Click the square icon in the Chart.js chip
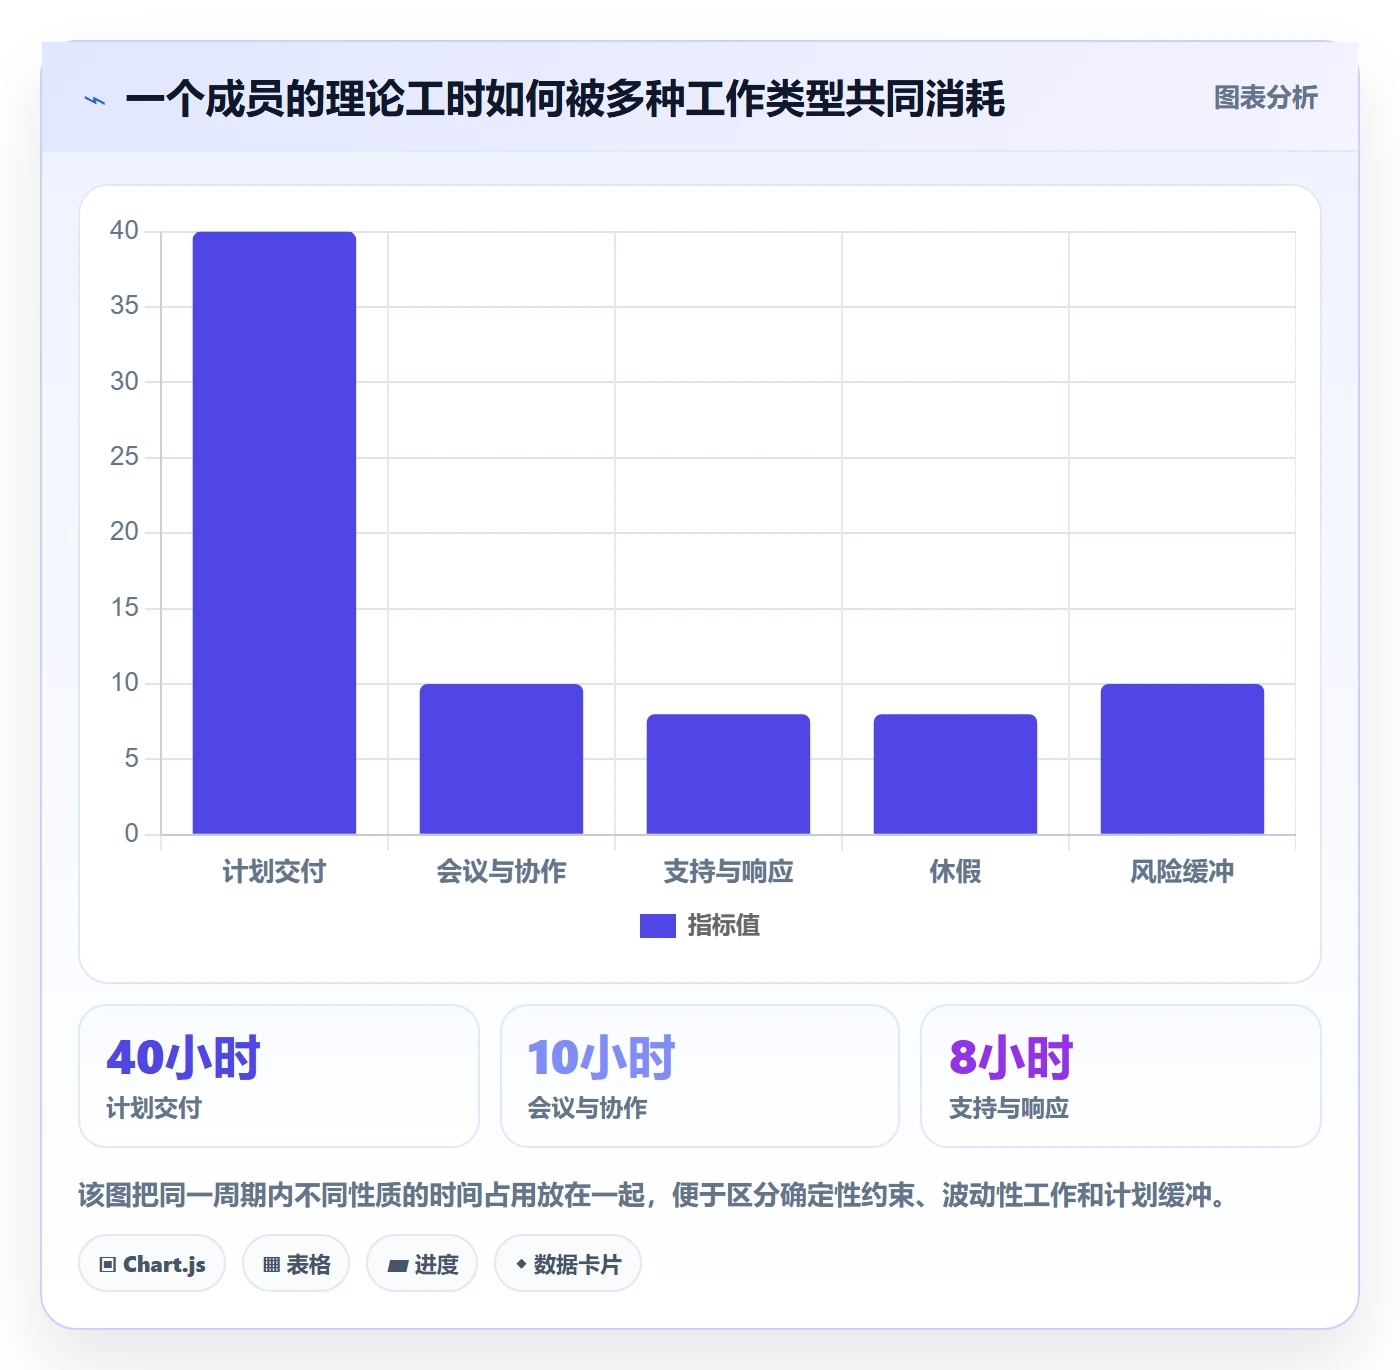1400x1370 pixels. (x=108, y=1265)
